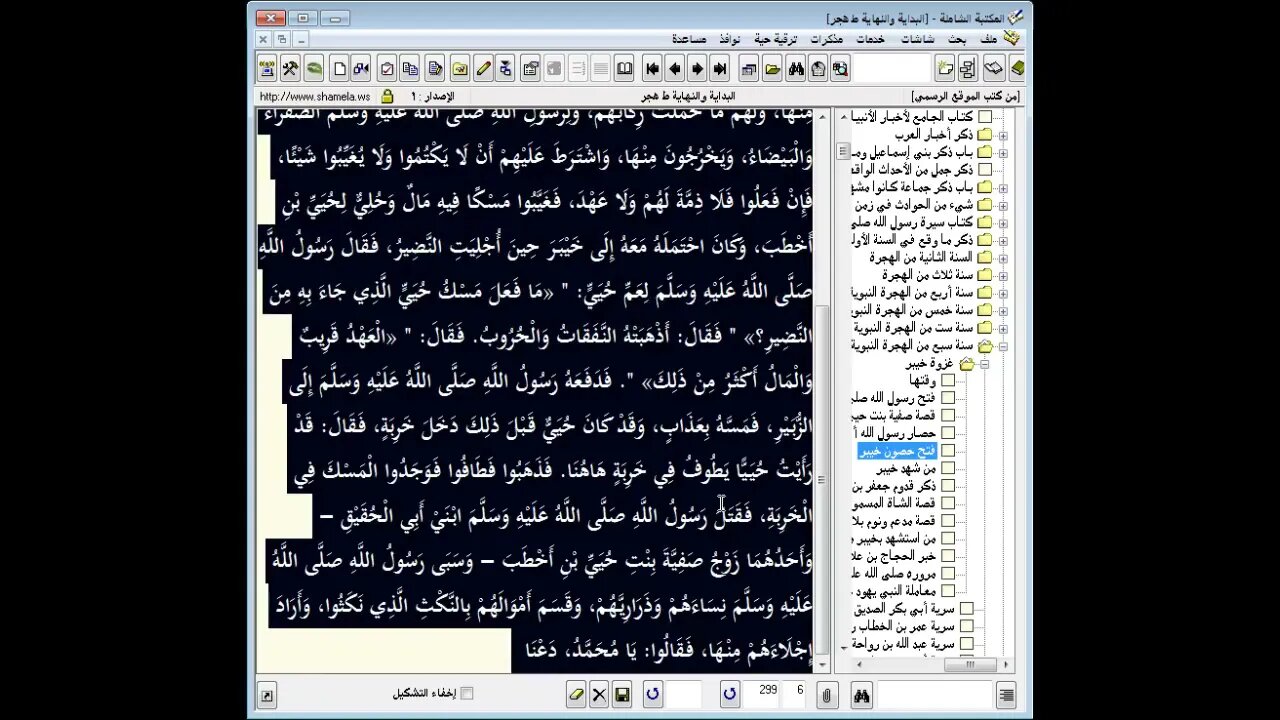Click the من كتب الموقع الرسمي label
Viewport: 1280px width, 720px height.
(x=966, y=97)
